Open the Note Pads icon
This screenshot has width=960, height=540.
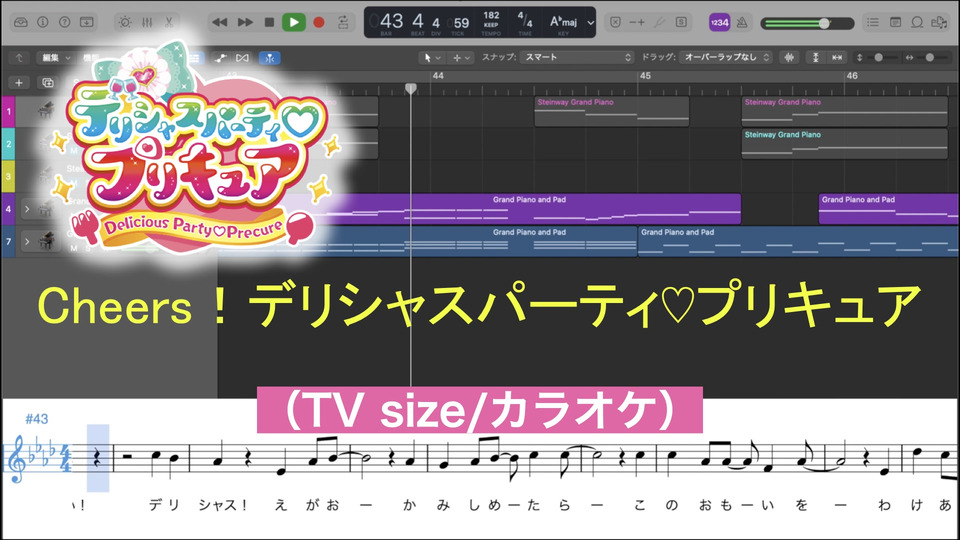[895, 22]
